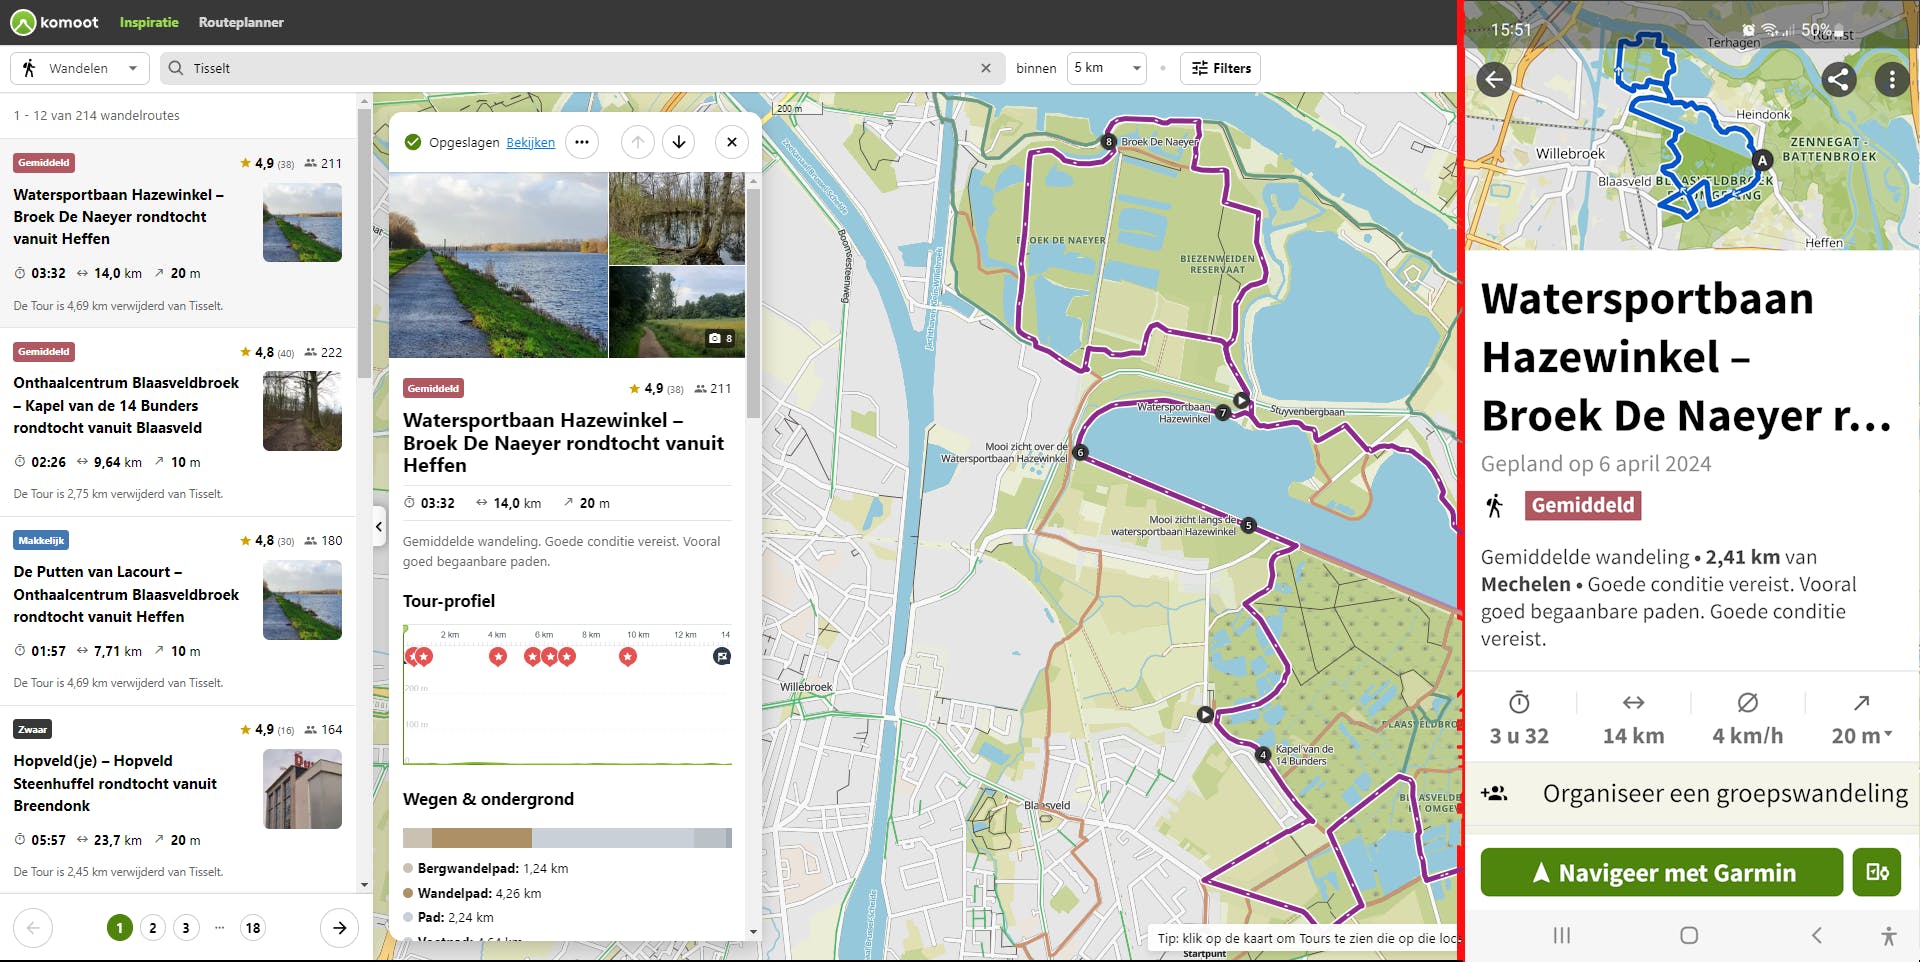The width and height of the screenshot is (1920, 962).
Task: Share the route from the mobile view
Action: point(1839,80)
